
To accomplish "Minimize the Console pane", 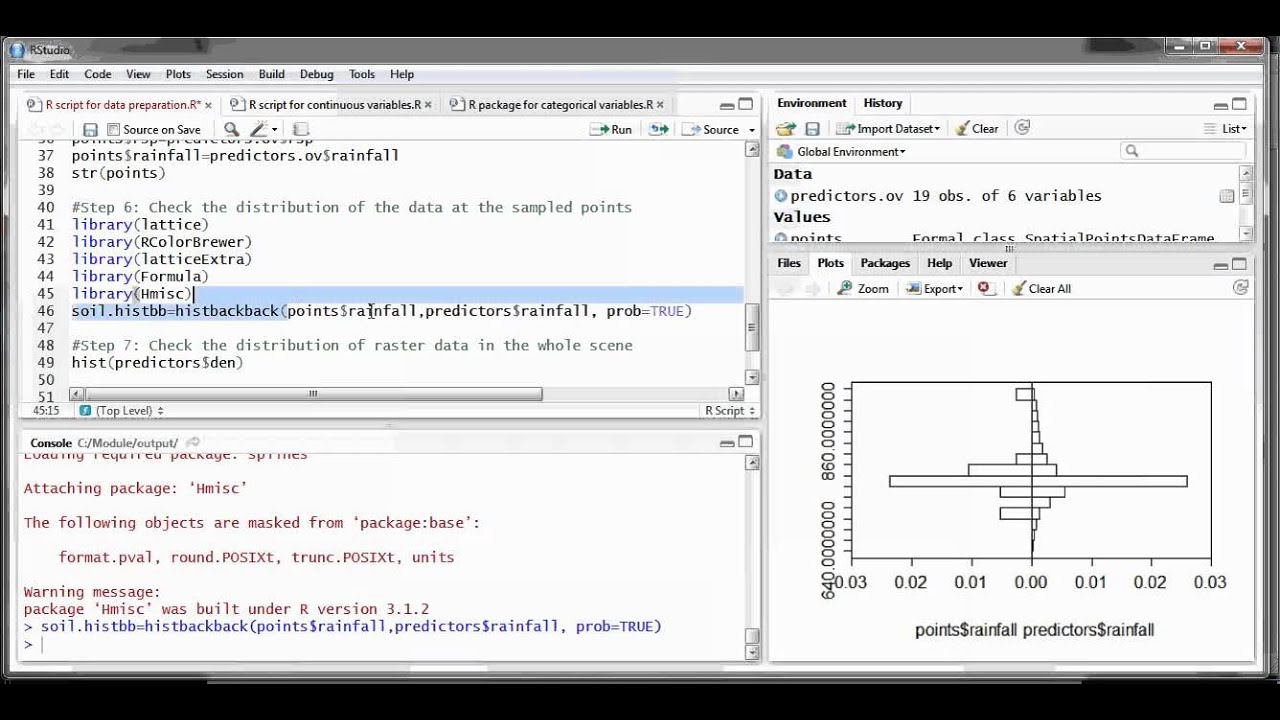I will (727, 442).
